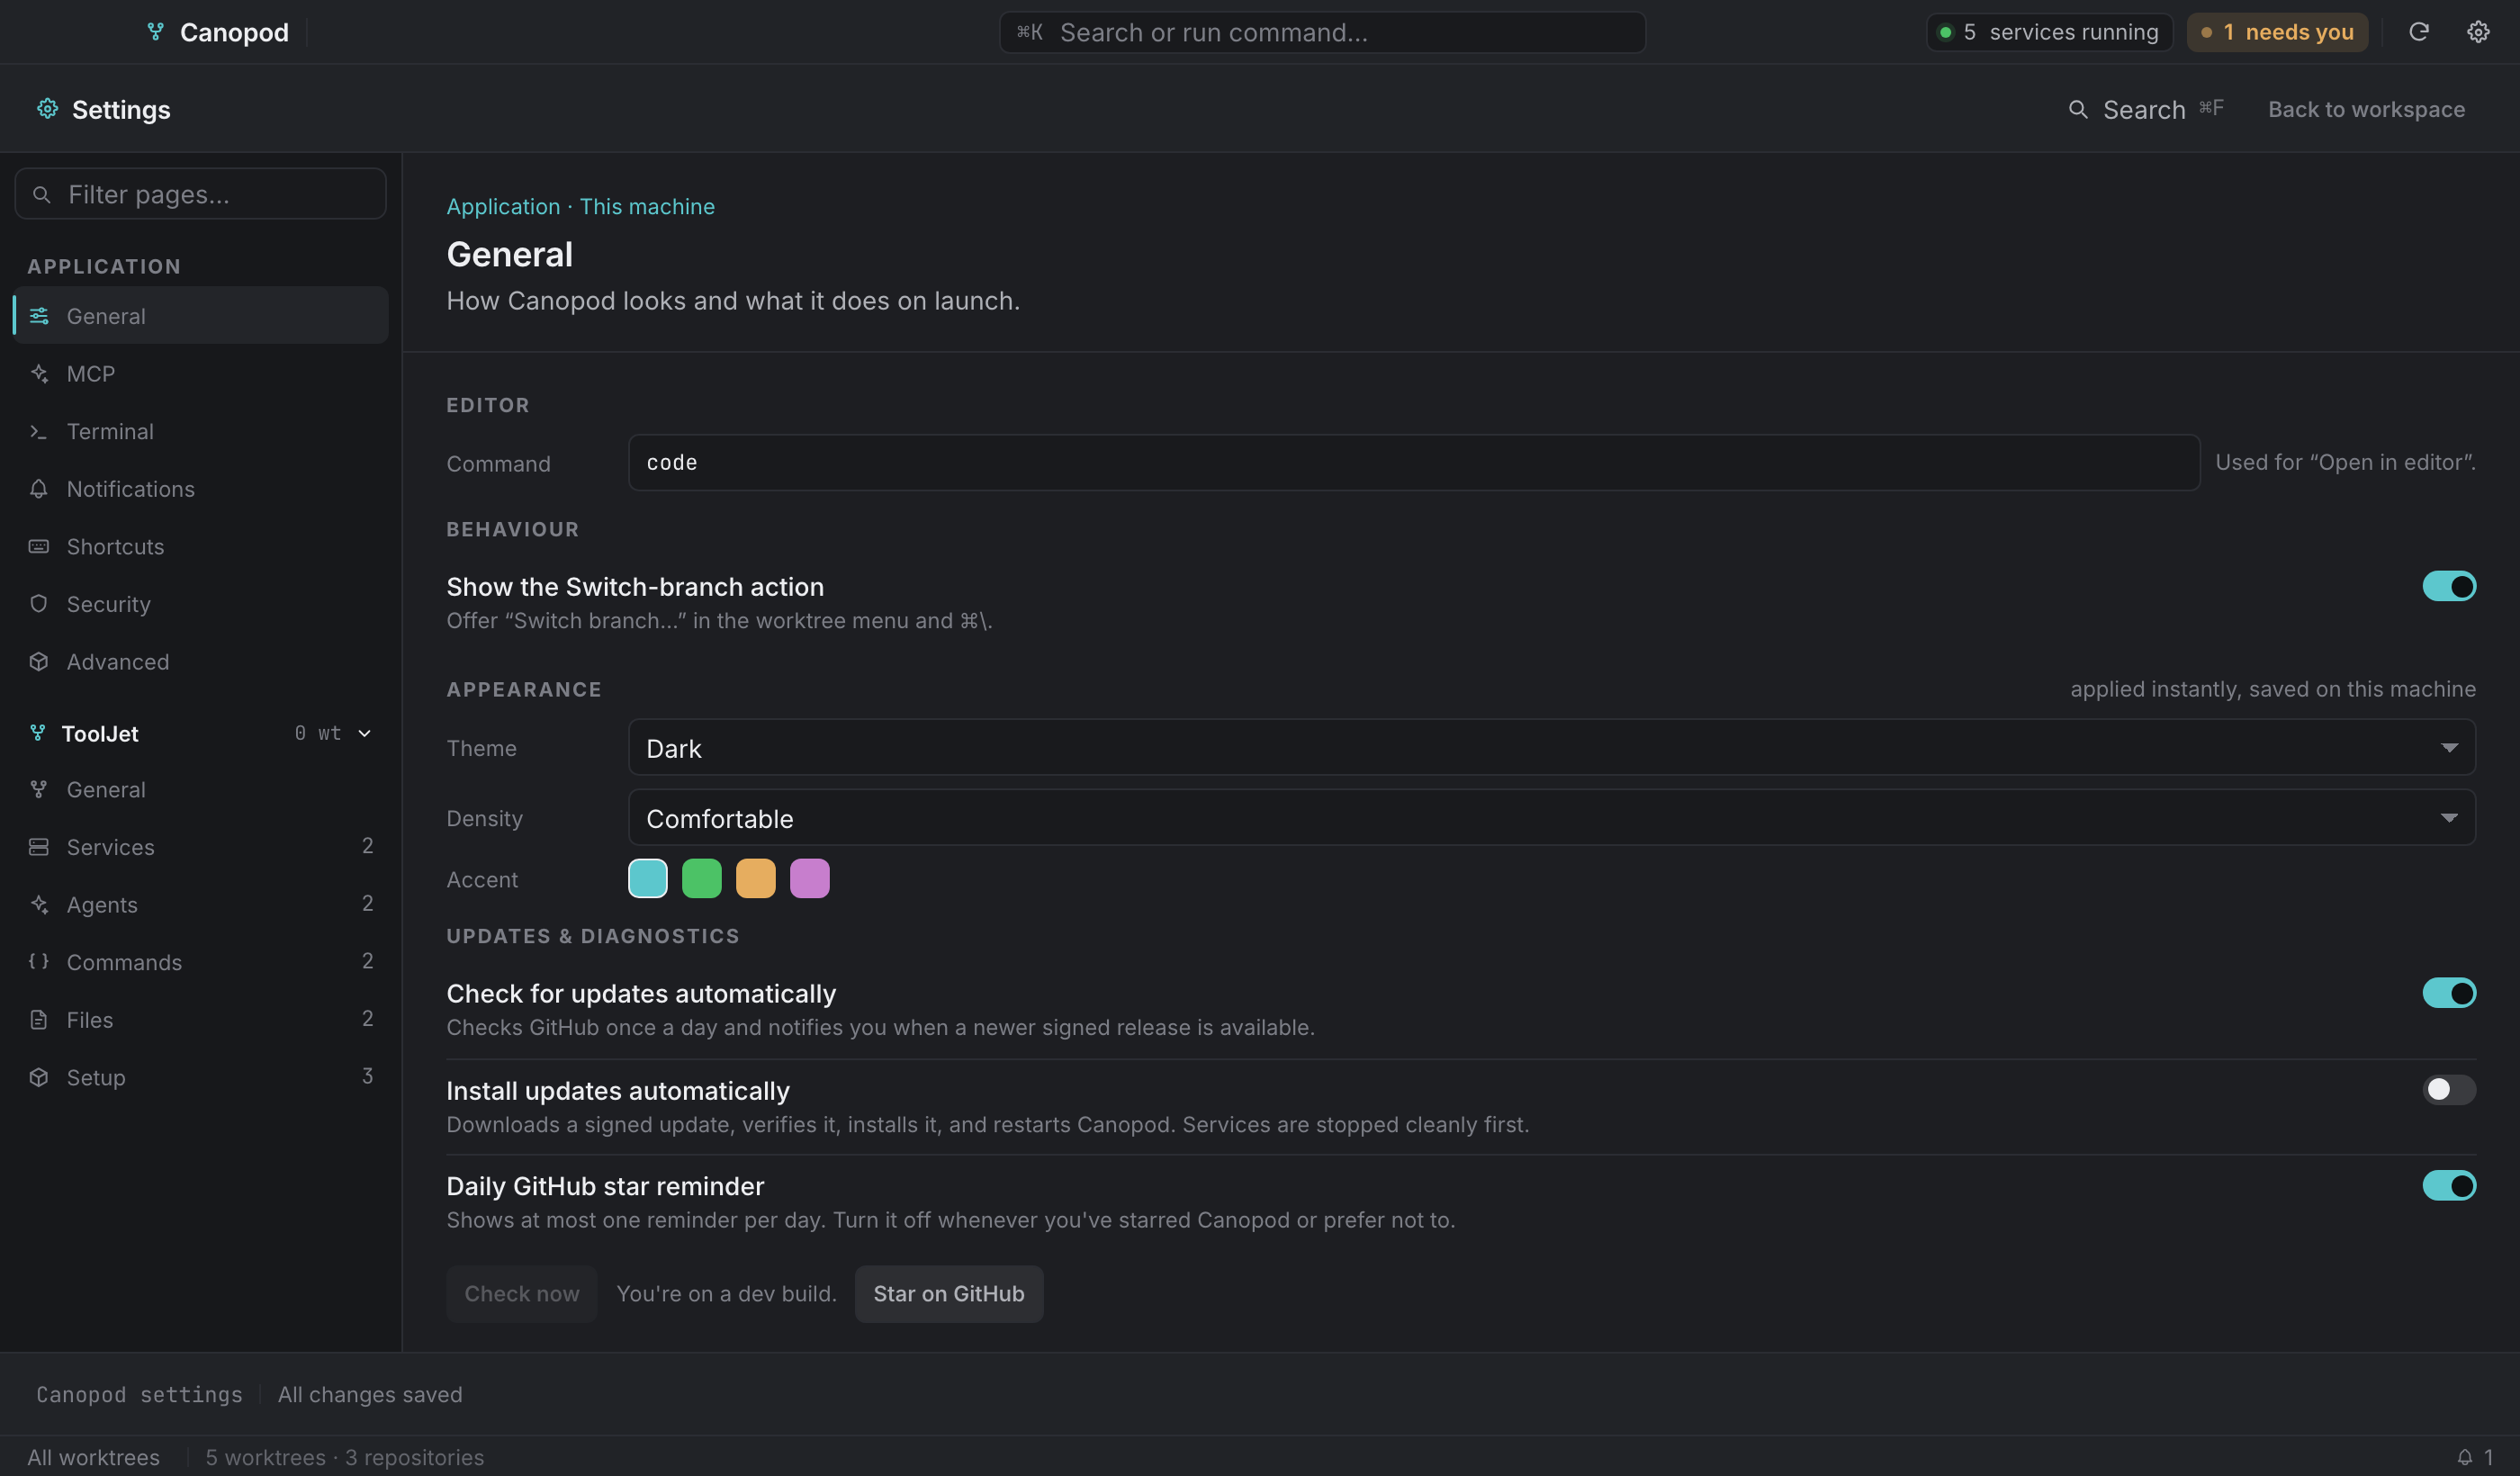Select the teal accent color swatch
The width and height of the screenshot is (2520, 1476).
tap(647, 878)
